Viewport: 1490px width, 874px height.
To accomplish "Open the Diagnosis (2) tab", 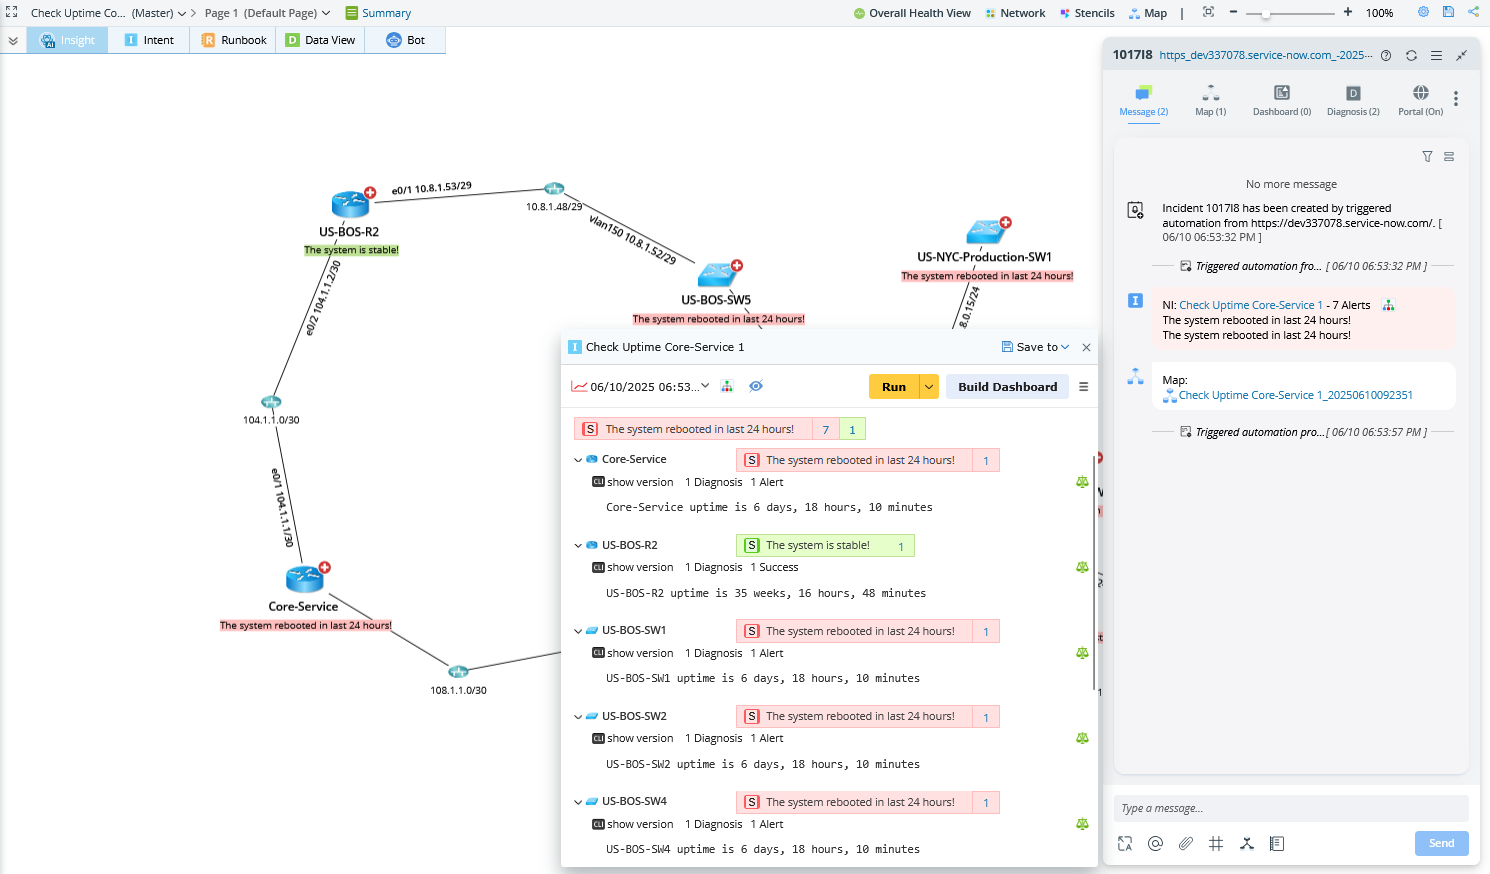I will point(1353,100).
